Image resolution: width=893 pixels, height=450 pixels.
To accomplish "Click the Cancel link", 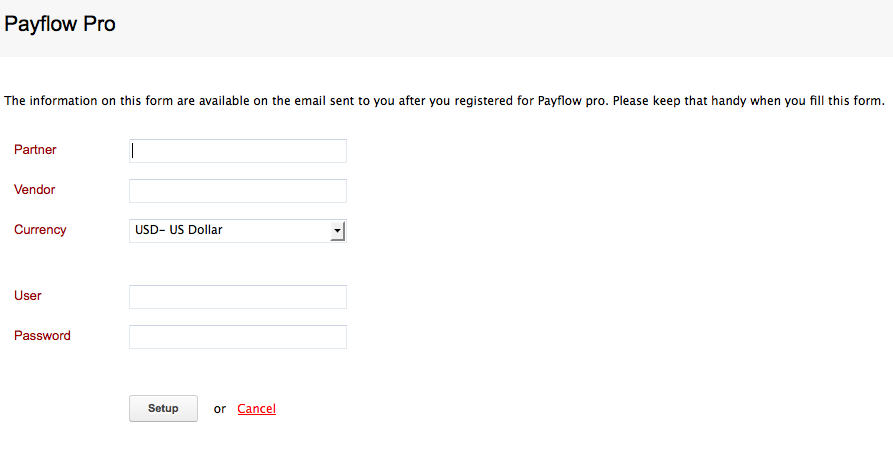I will pos(256,409).
